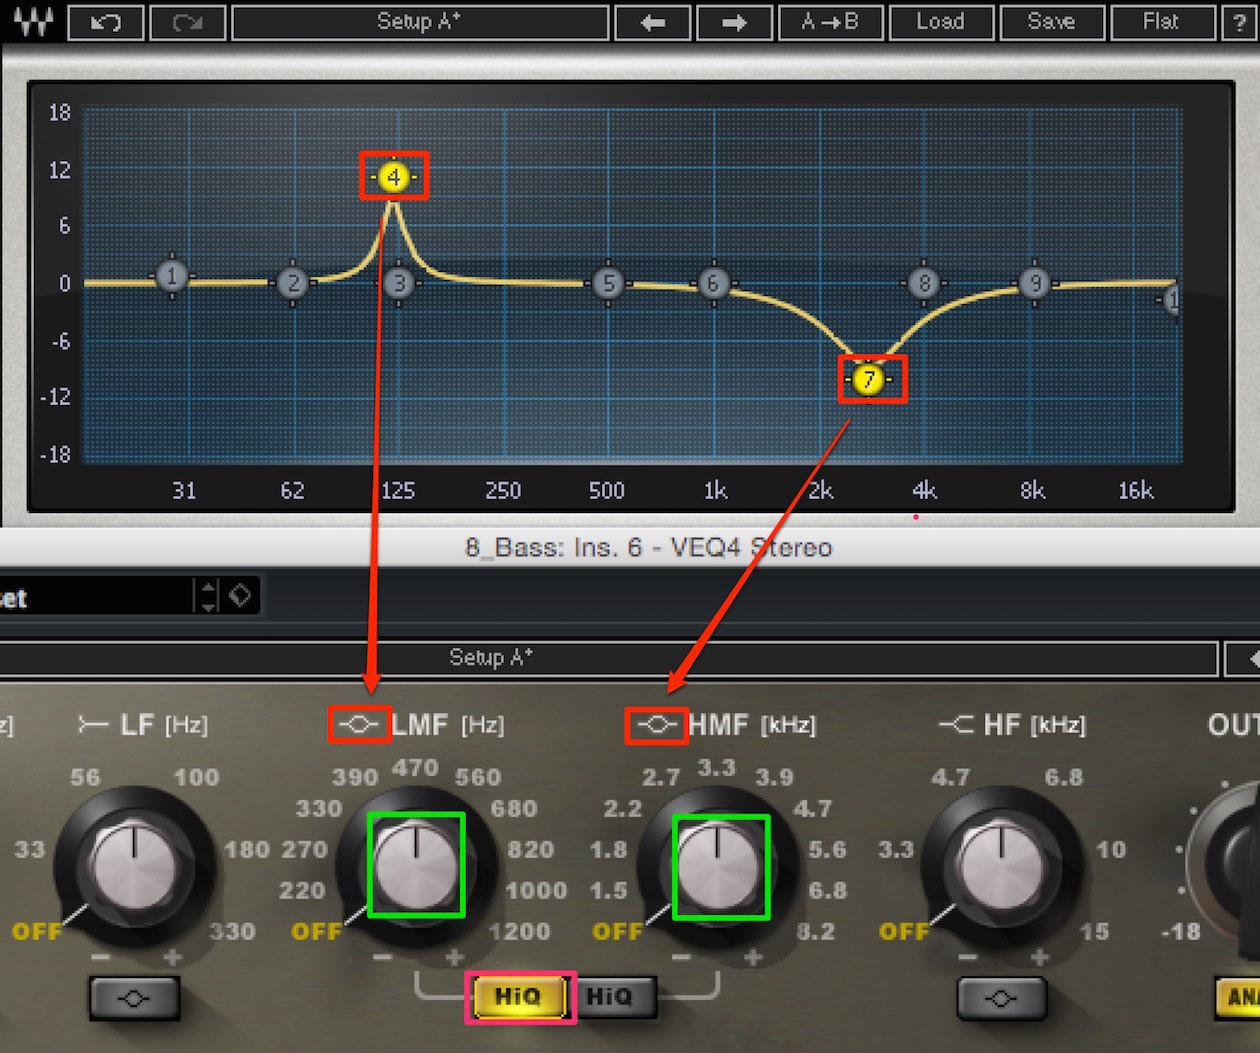Click the bell icon beside LMF label

pos(360,724)
